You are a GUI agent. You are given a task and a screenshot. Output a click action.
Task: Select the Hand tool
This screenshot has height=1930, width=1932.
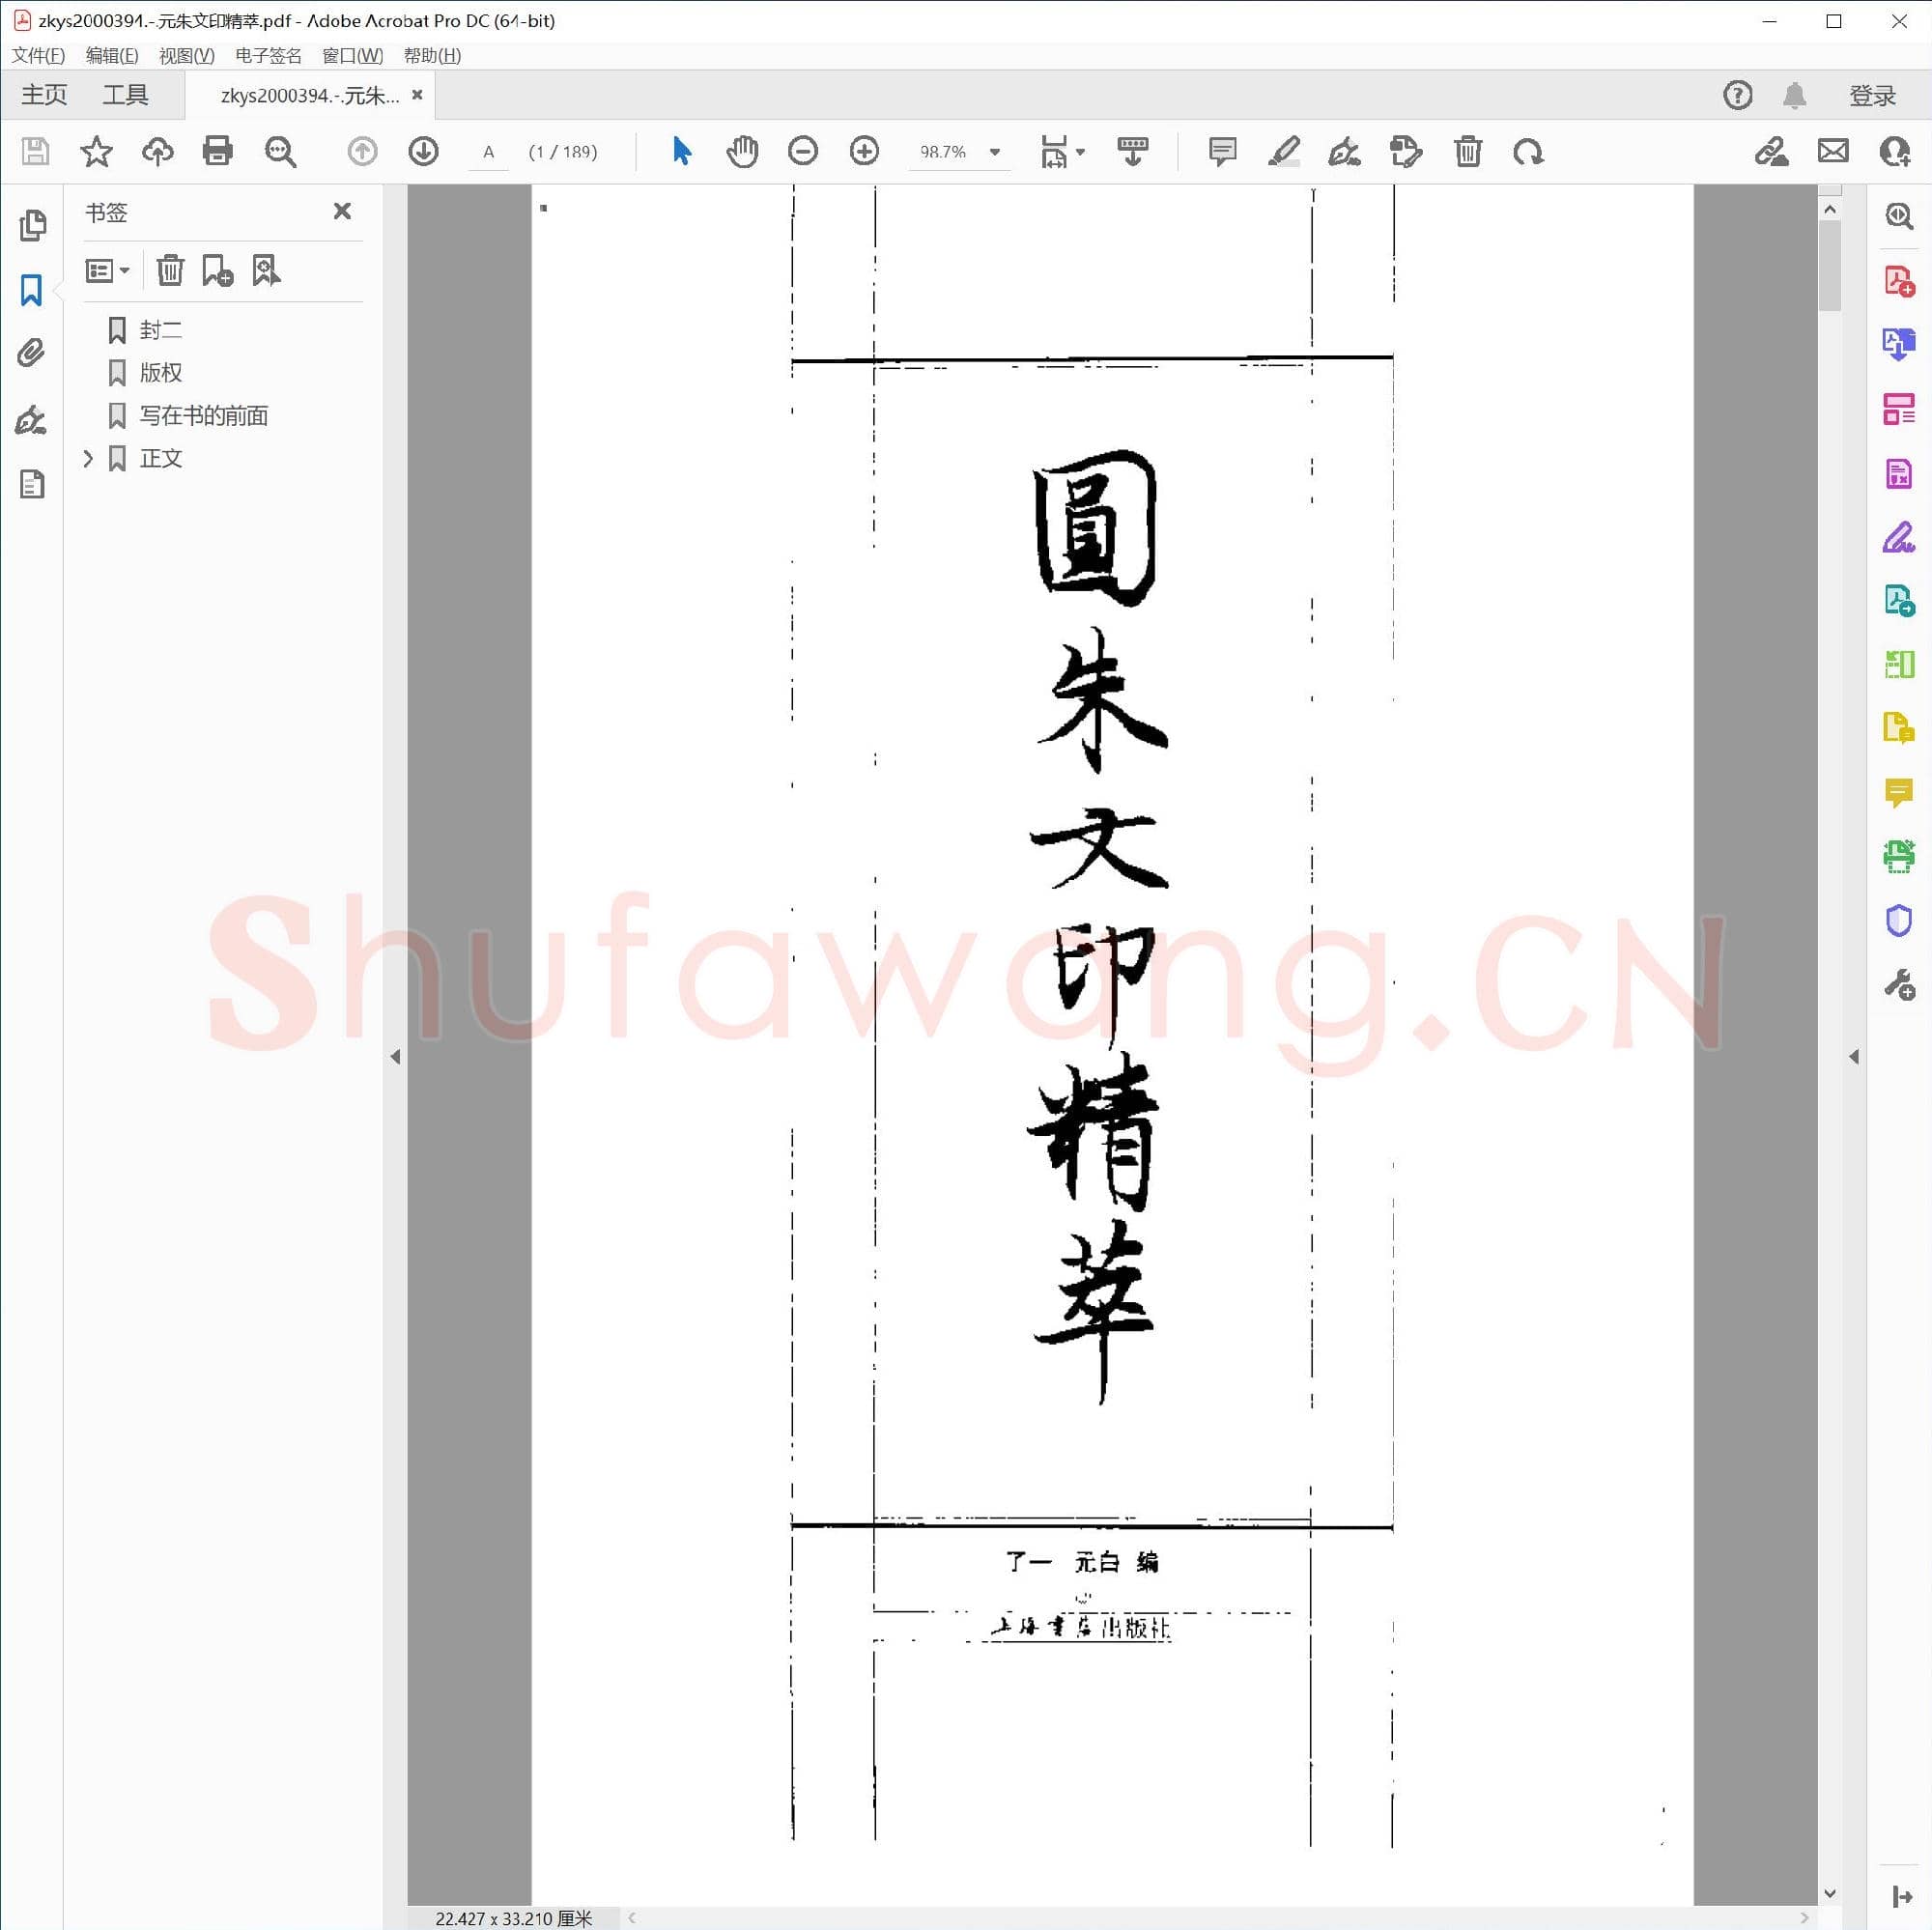(742, 151)
